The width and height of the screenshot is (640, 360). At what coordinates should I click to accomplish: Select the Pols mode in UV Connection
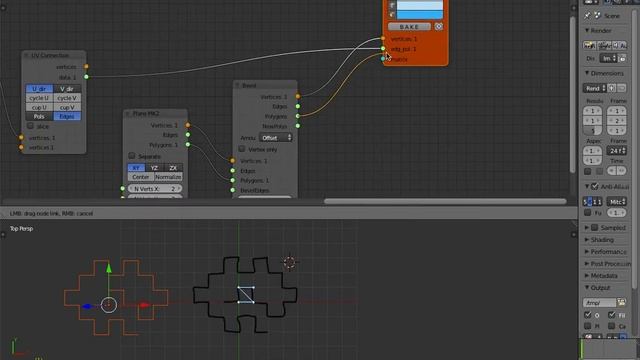(39, 116)
